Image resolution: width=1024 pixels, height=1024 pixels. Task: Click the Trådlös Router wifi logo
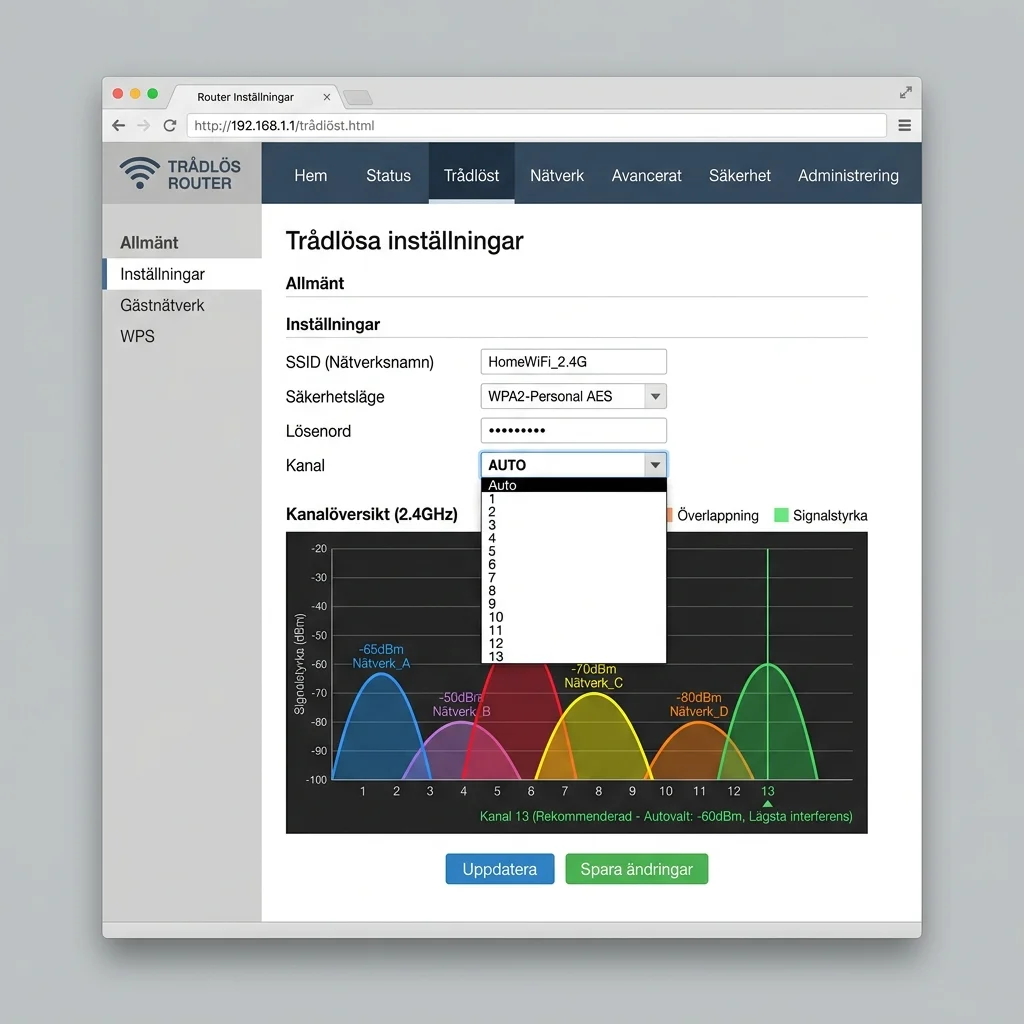pyautogui.click(x=139, y=173)
